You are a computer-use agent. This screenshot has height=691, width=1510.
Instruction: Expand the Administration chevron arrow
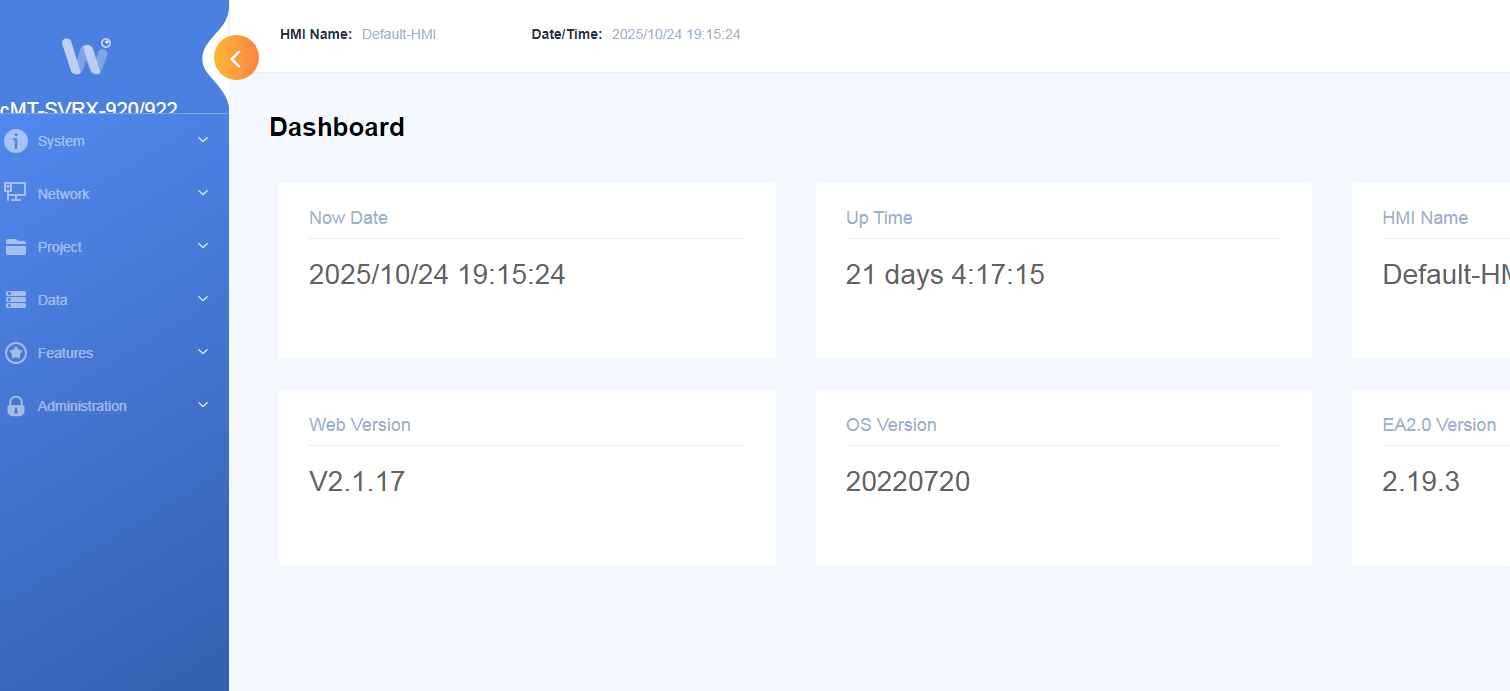tap(203, 405)
